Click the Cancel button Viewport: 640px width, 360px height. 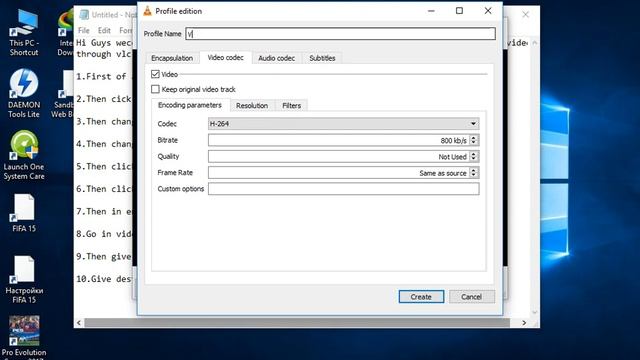point(472,297)
